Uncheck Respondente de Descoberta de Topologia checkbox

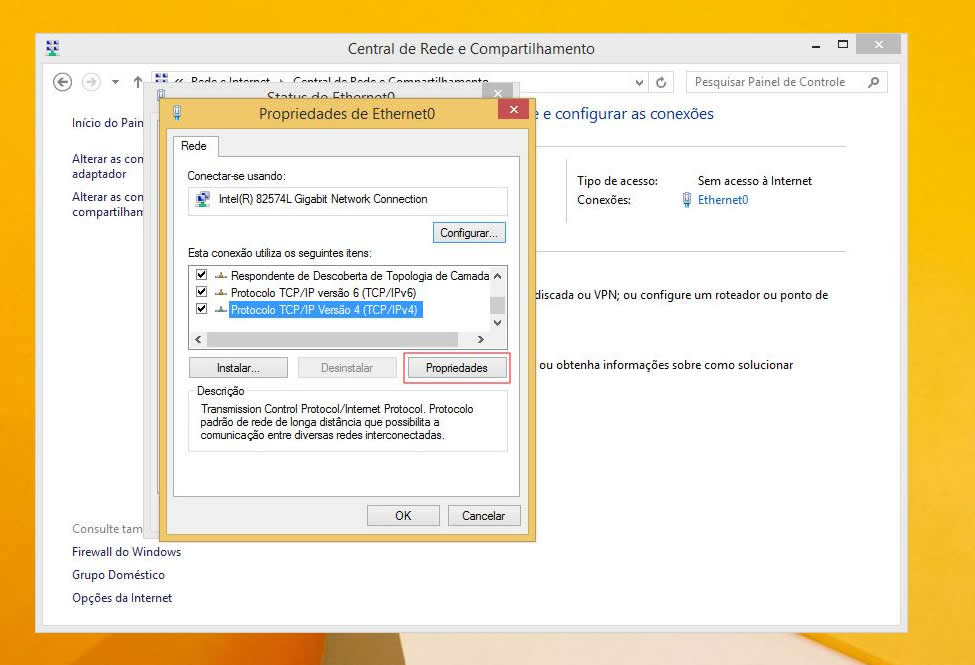coord(202,275)
